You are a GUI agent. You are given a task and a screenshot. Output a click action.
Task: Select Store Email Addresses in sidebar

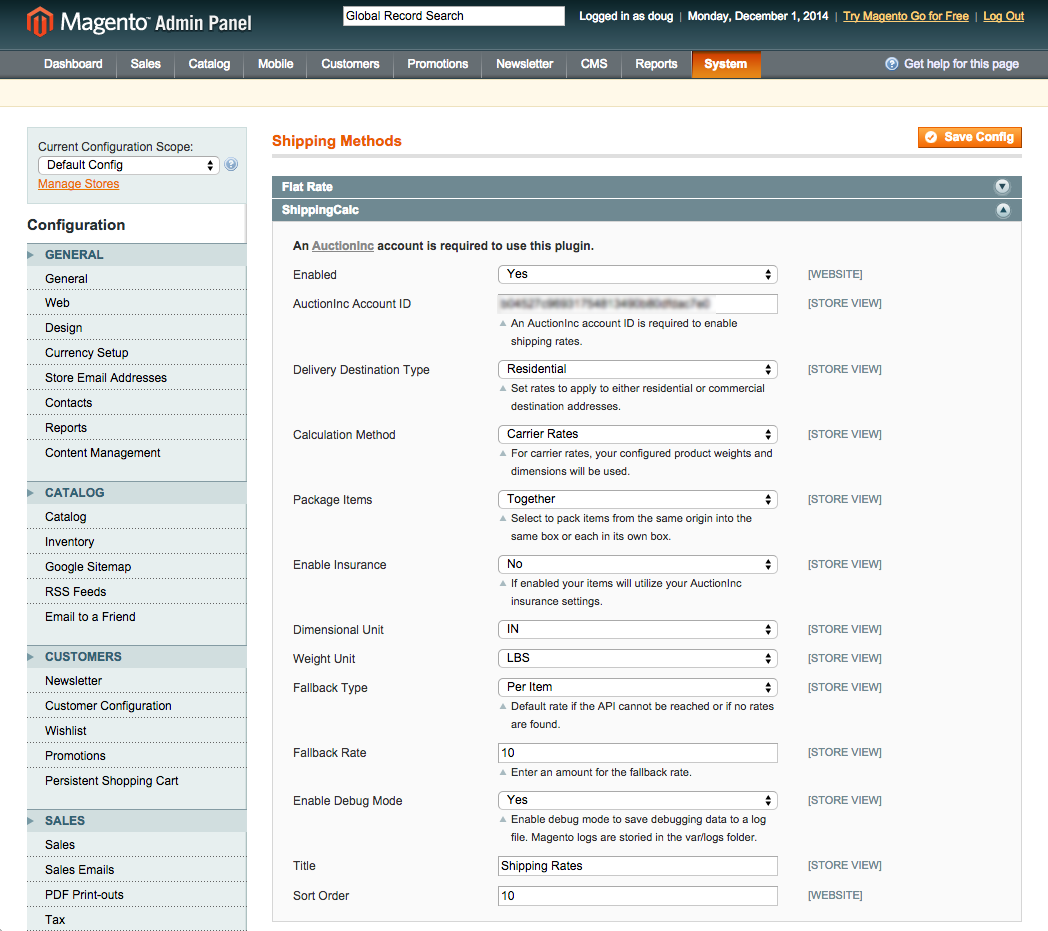pos(136,378)
